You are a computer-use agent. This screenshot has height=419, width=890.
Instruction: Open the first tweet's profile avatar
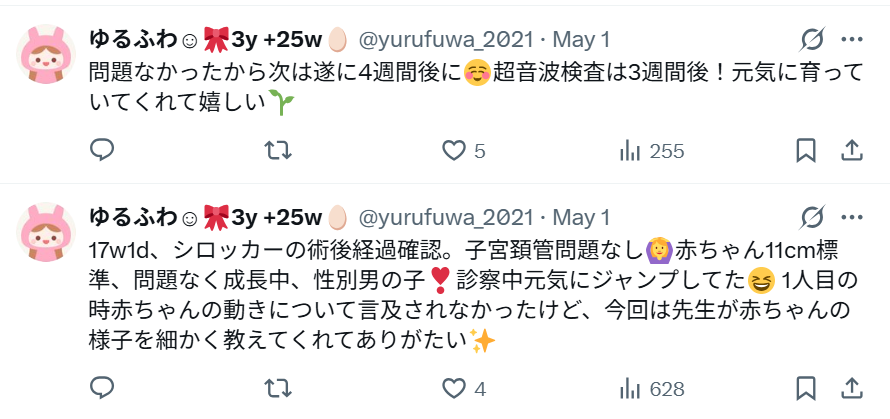tap(46, 54)
